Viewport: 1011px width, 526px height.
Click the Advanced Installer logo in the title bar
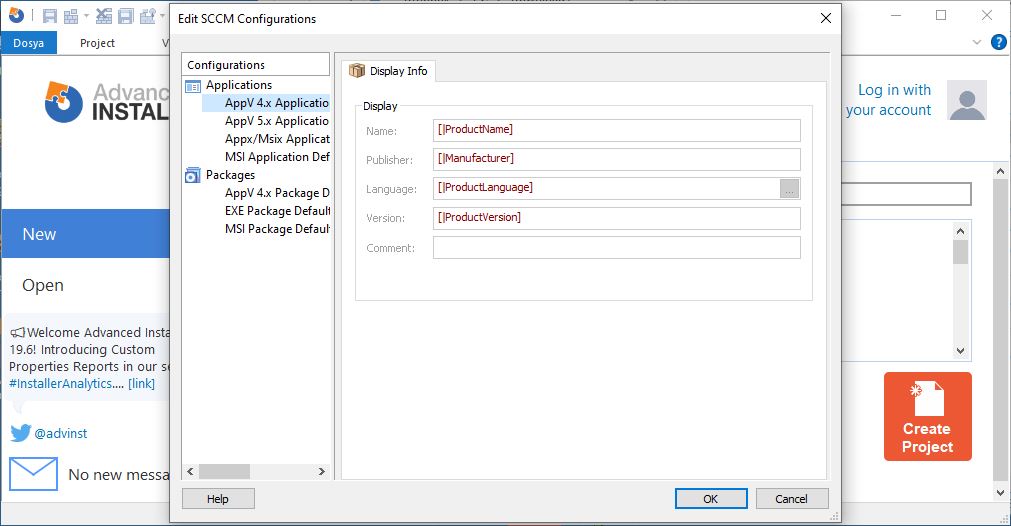[16, 15]
